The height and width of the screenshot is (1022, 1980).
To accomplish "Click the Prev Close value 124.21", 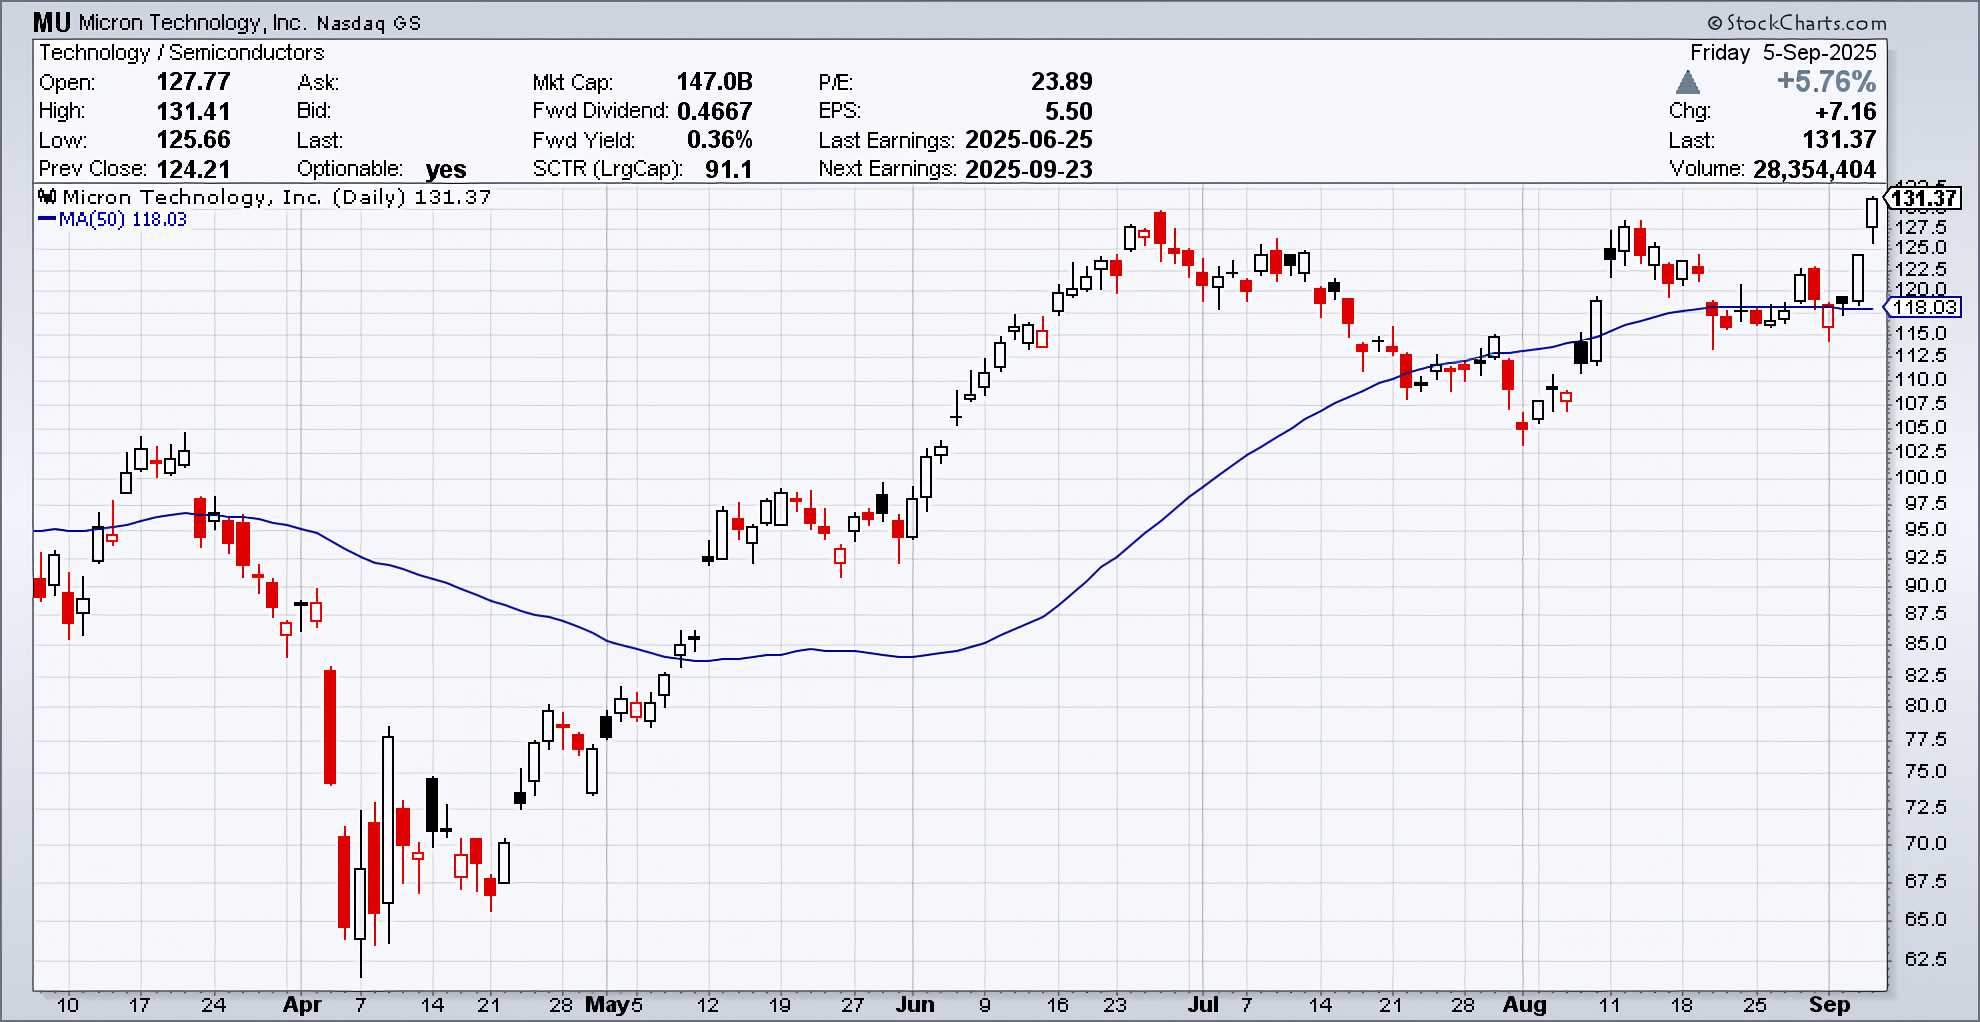I will point(193,169).
